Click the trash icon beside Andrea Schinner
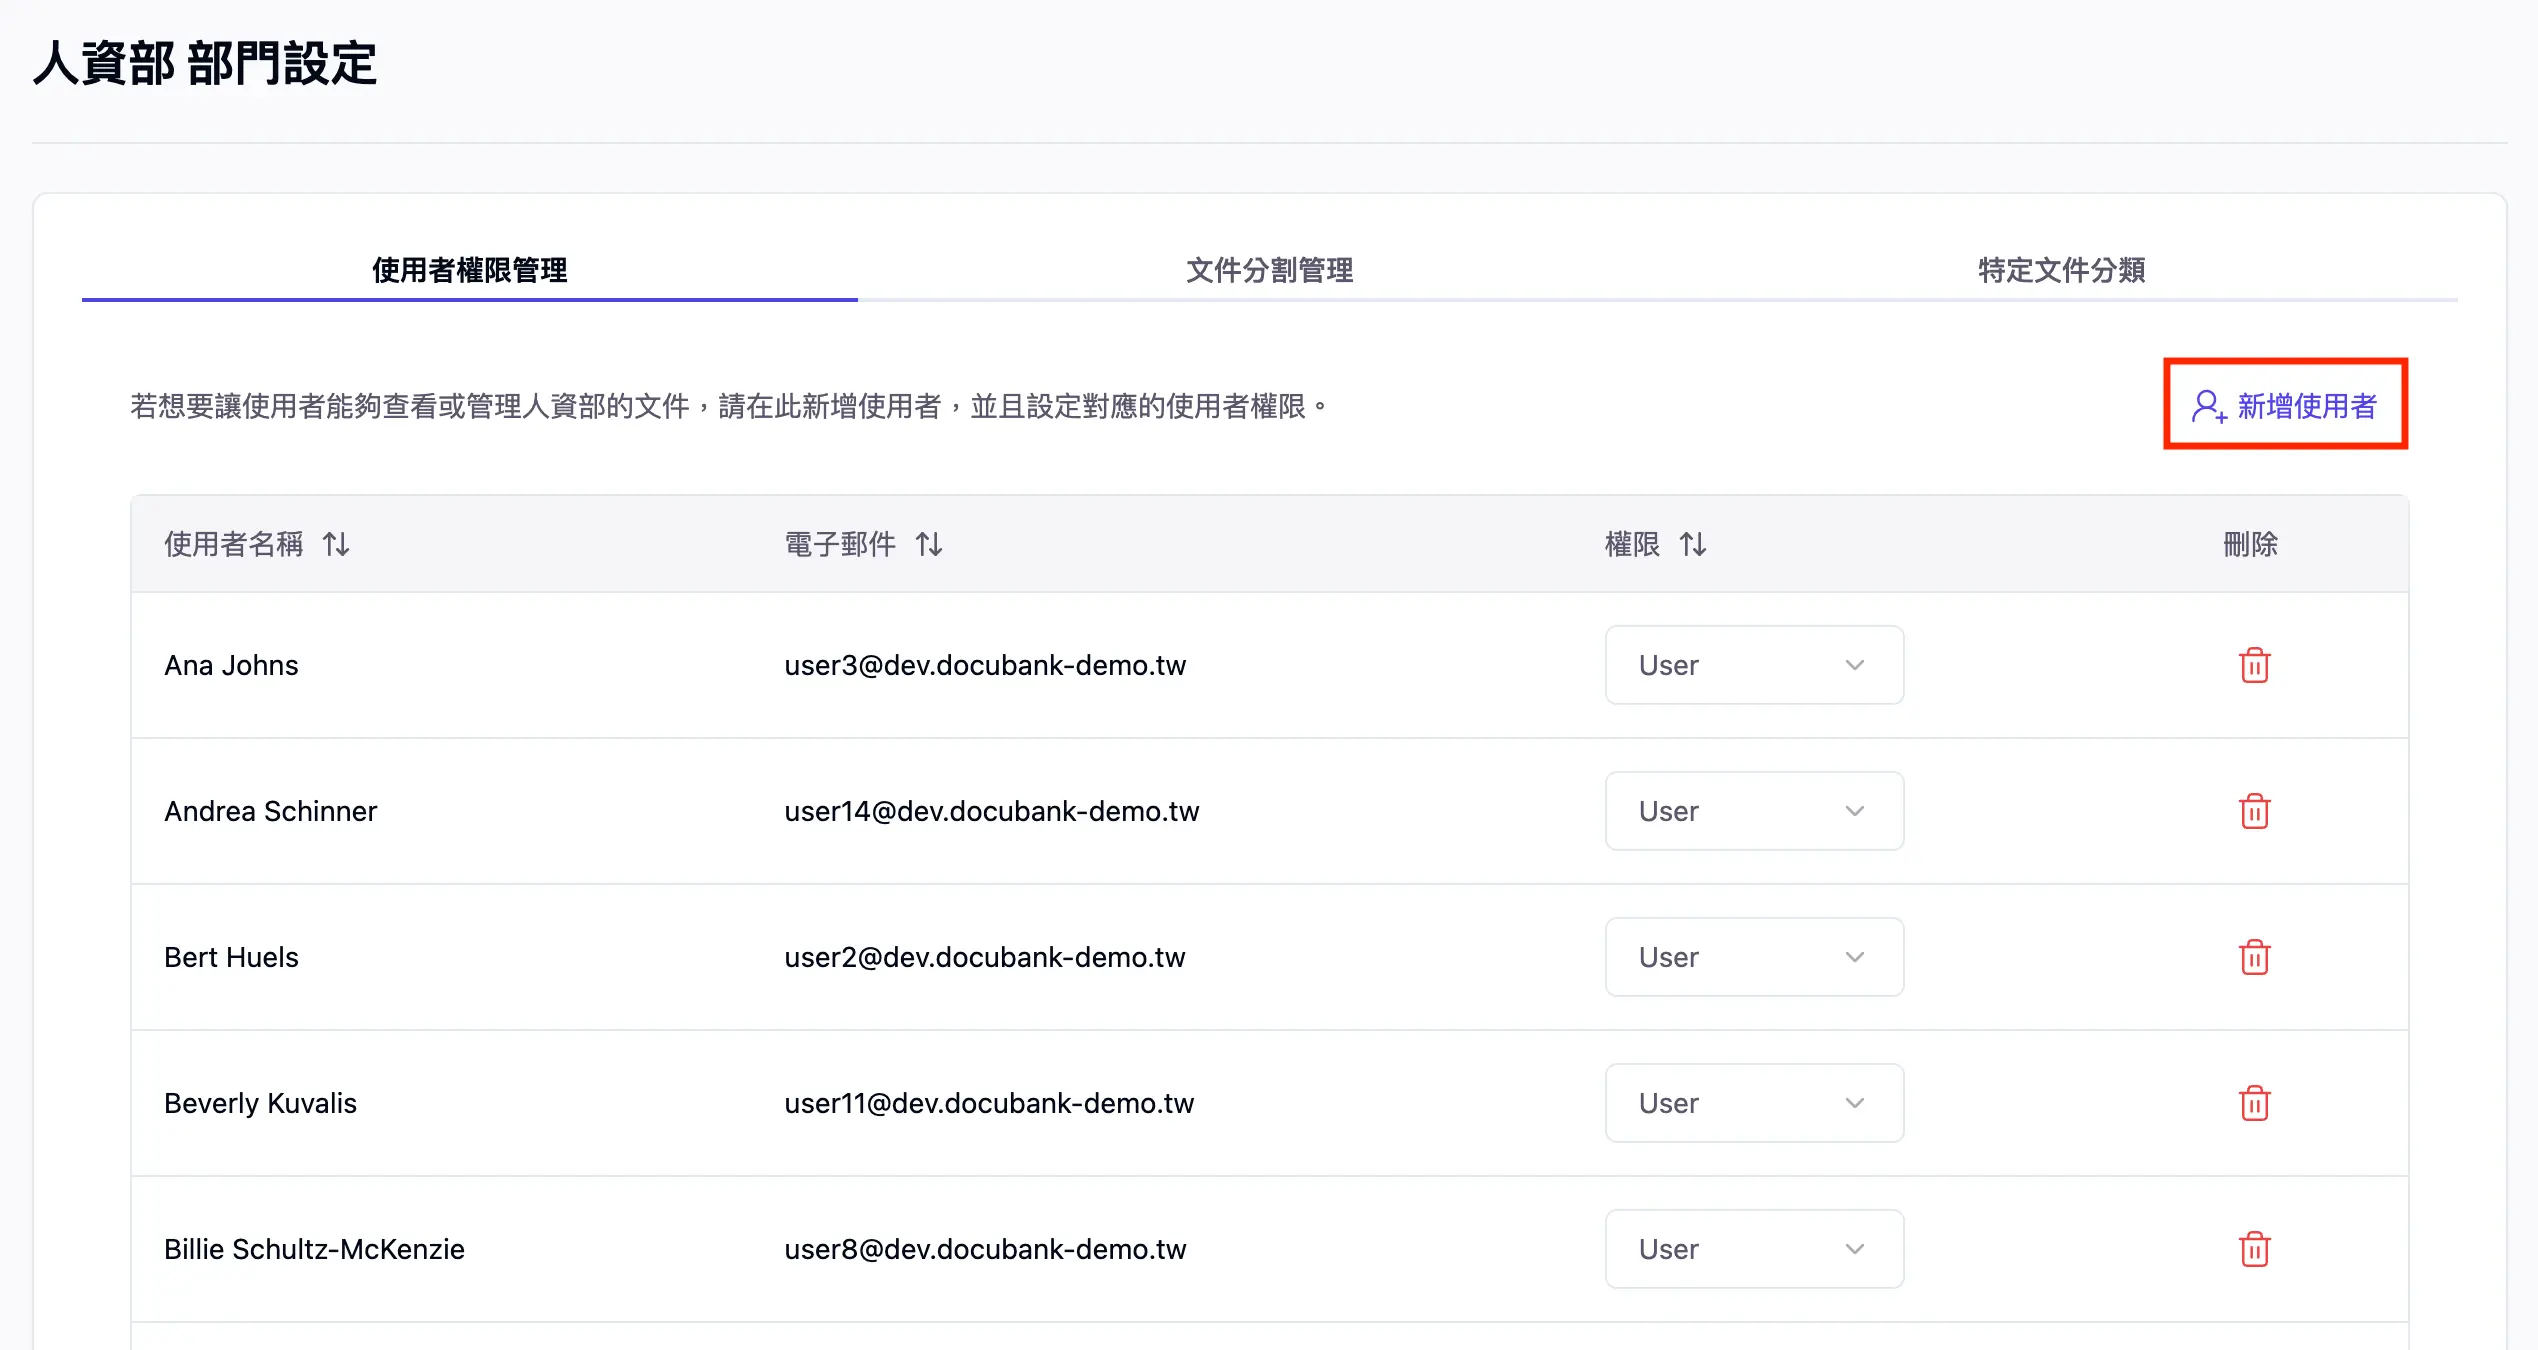Screen dimensions: 2538x1350 pyautogui.click(x=2254, y=811)
